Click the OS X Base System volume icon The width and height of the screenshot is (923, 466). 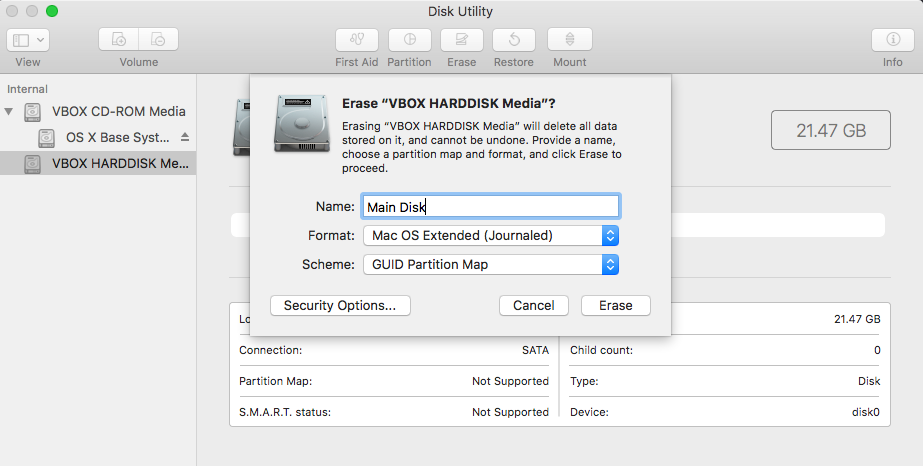point(47,138)
